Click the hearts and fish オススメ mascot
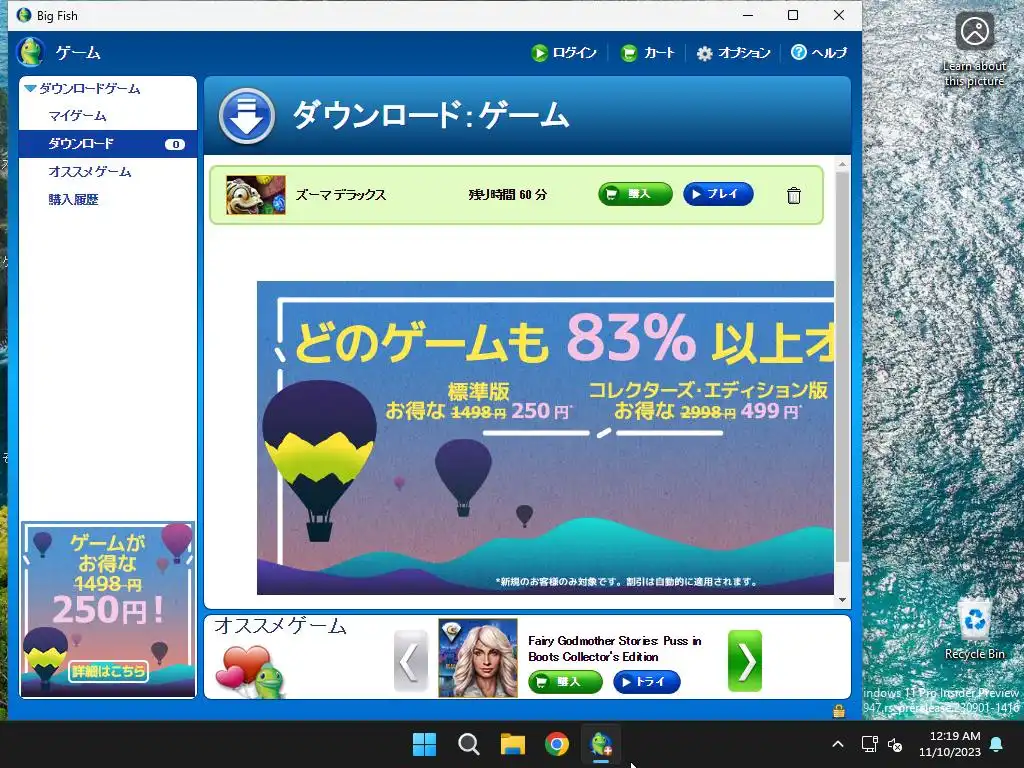 pyautogui.click(x=251, y=671)
